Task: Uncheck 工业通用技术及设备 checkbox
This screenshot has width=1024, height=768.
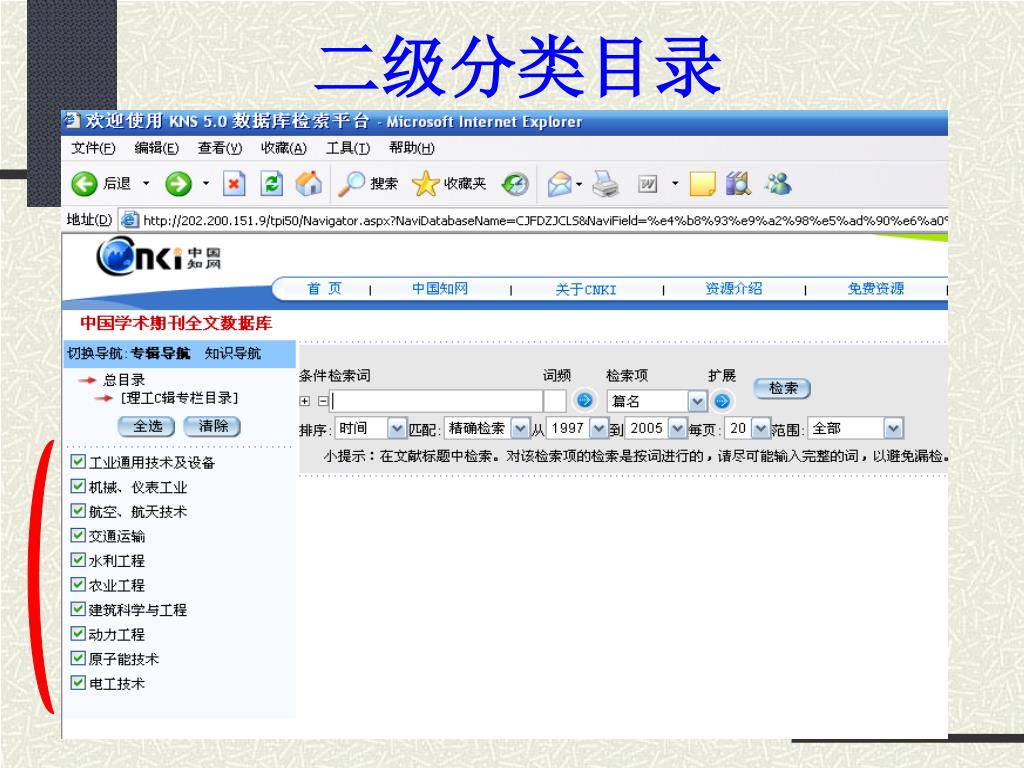Action: [78, 462]
